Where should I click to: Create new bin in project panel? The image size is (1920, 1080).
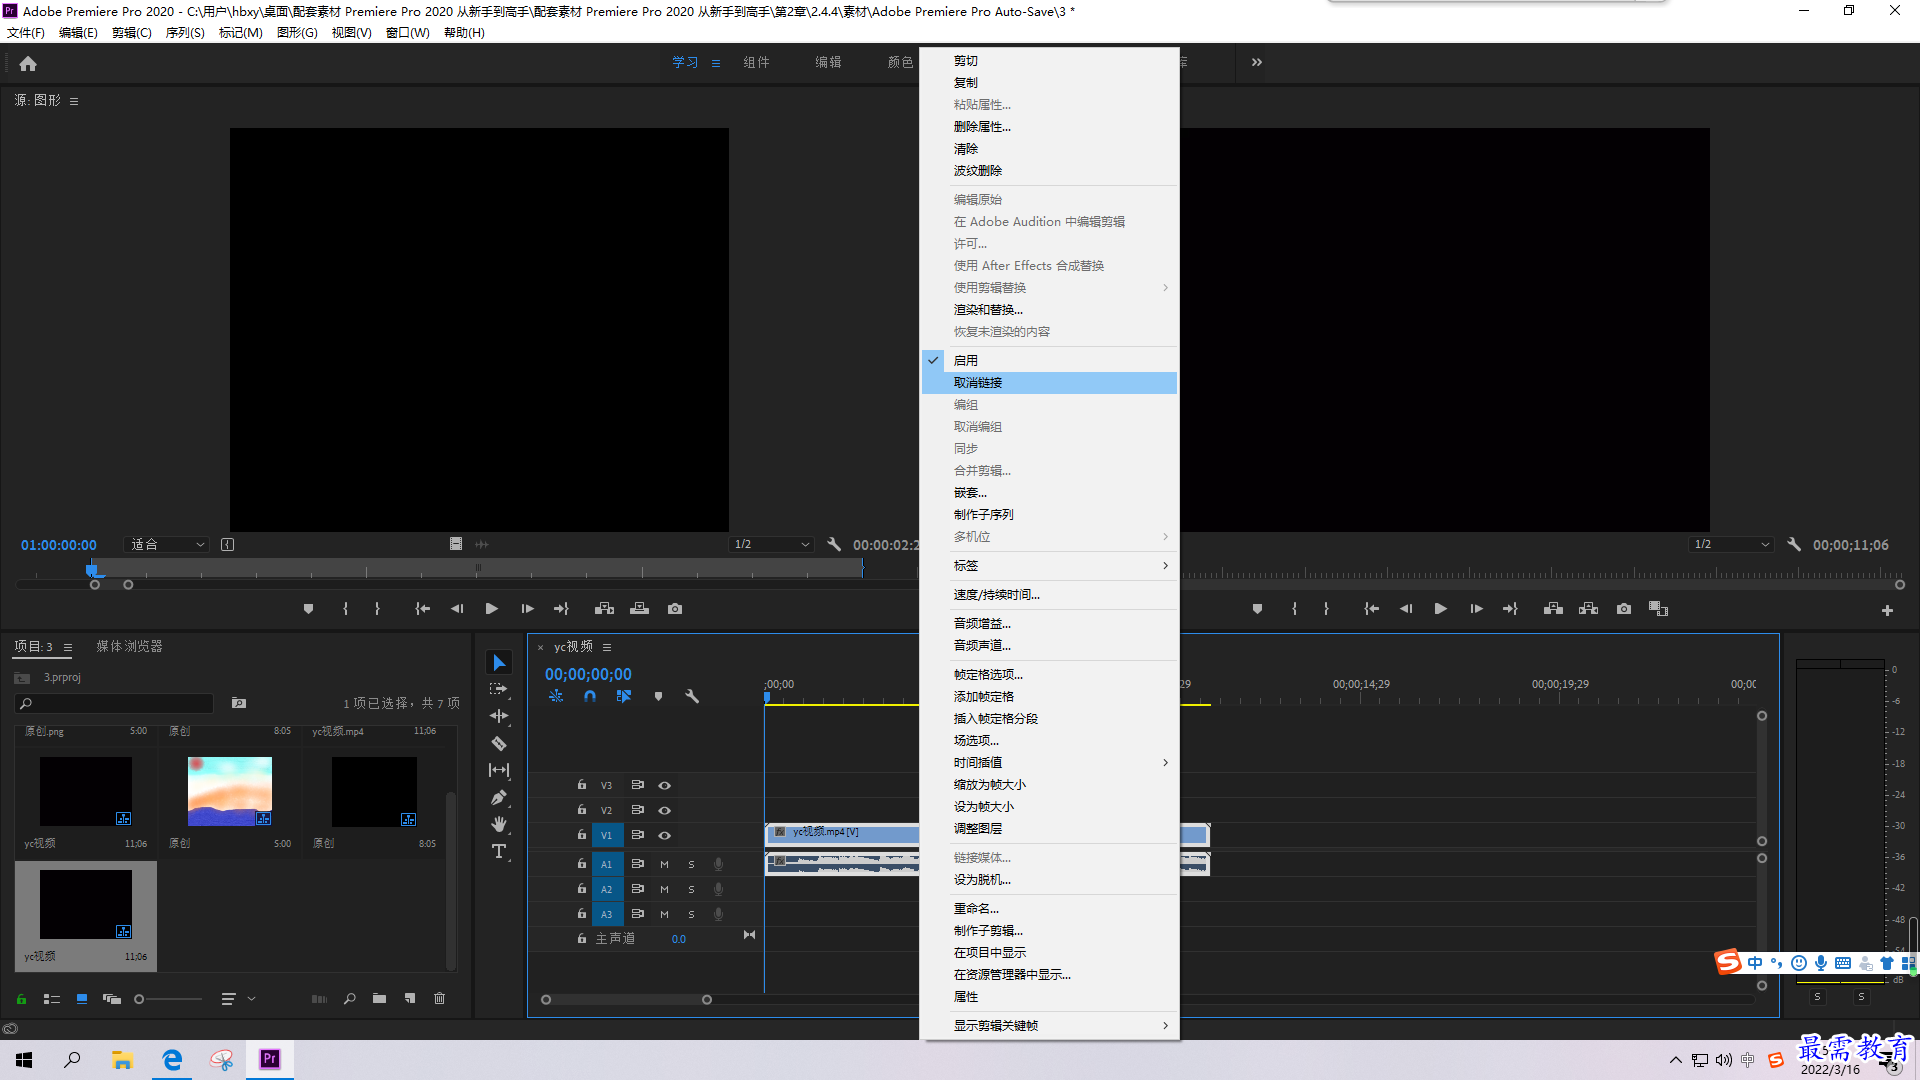tap(379, 998)
